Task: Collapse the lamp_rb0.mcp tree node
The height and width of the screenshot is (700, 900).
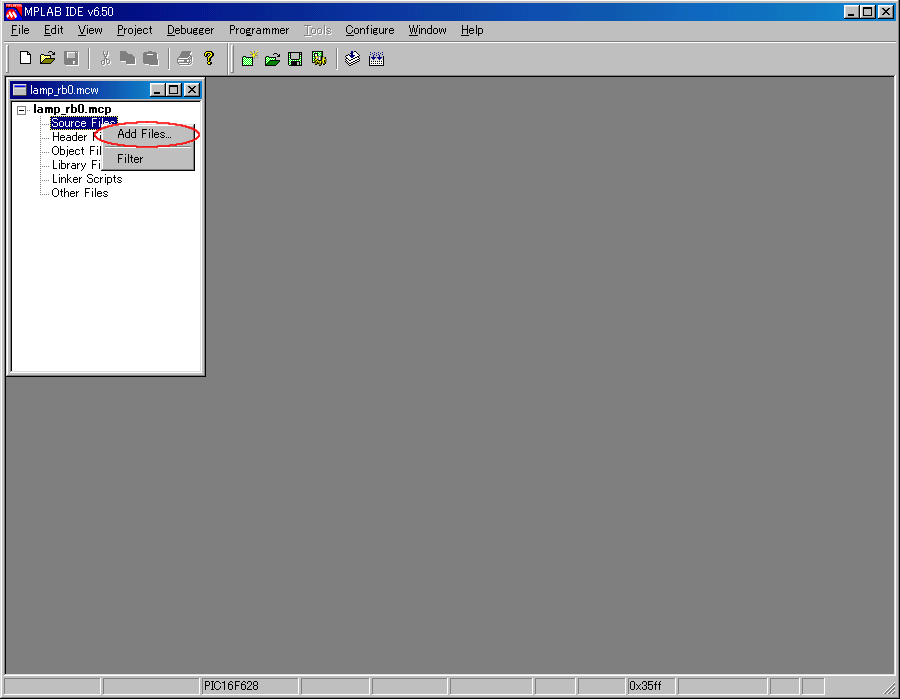Action: pos(21,110)
